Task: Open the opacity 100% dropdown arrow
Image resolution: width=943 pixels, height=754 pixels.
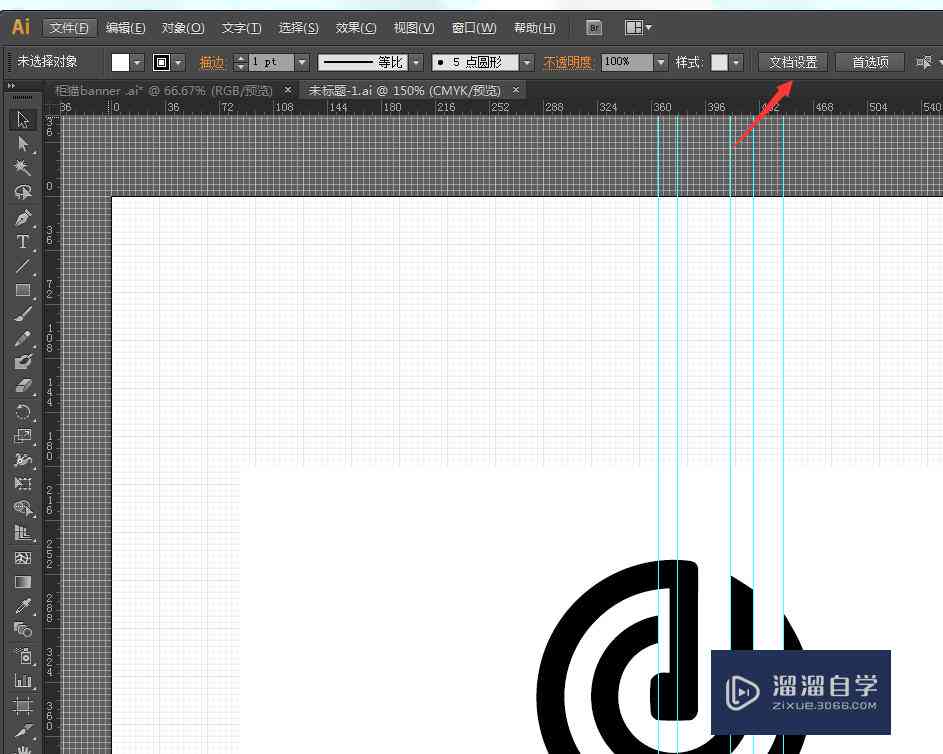Action: (x=661, y=62)
